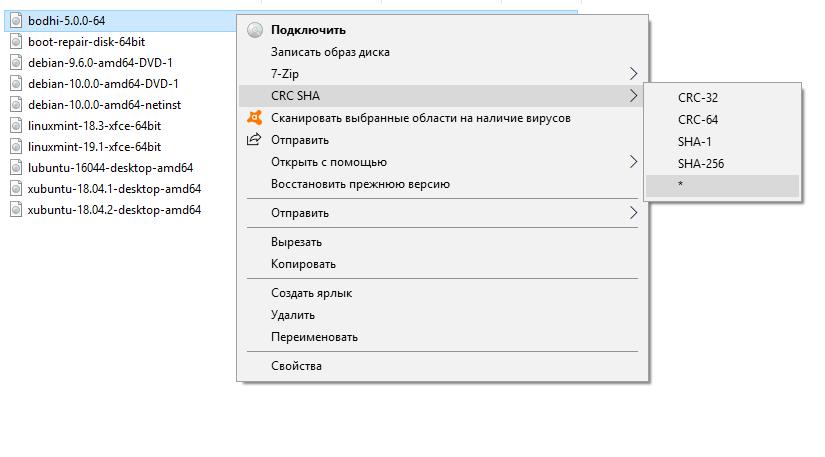
Task: Select Свойства in the context menu
Action: [296, 366]
